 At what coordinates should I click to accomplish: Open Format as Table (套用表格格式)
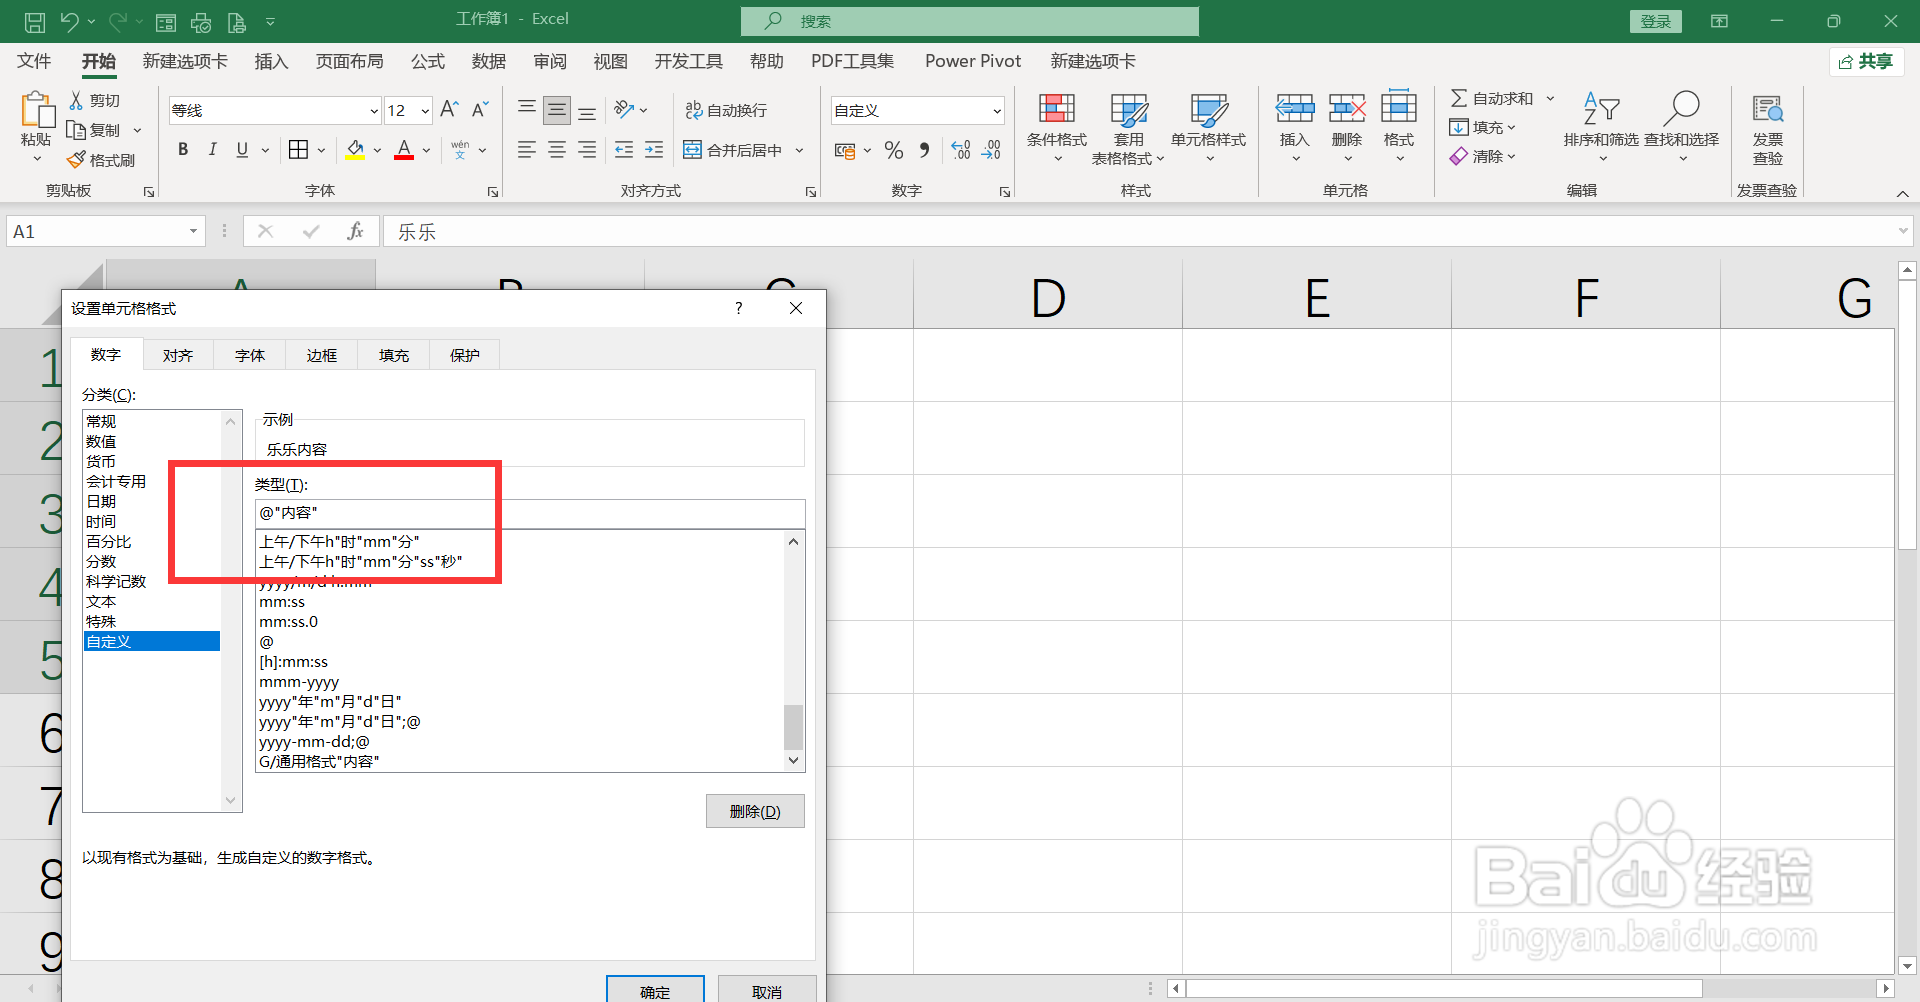click(x=1128, y=128)
